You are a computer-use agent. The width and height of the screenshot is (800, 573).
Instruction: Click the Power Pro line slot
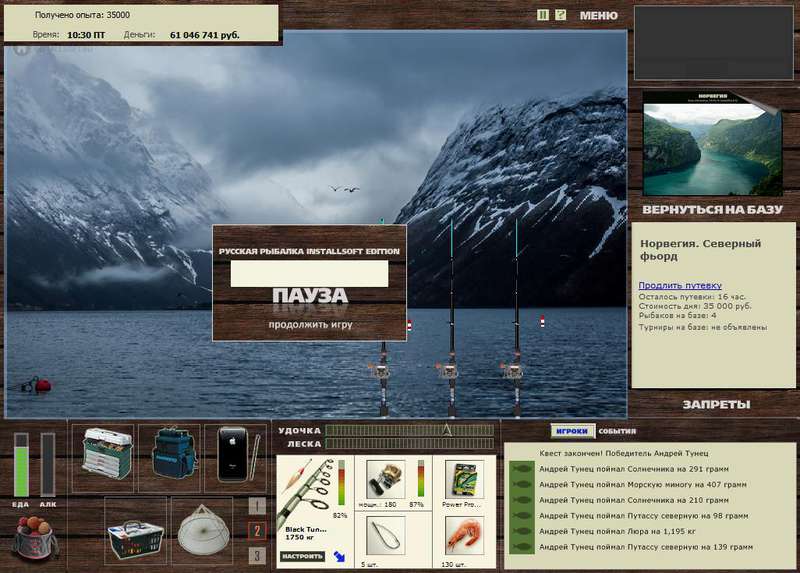click(464, 480)
